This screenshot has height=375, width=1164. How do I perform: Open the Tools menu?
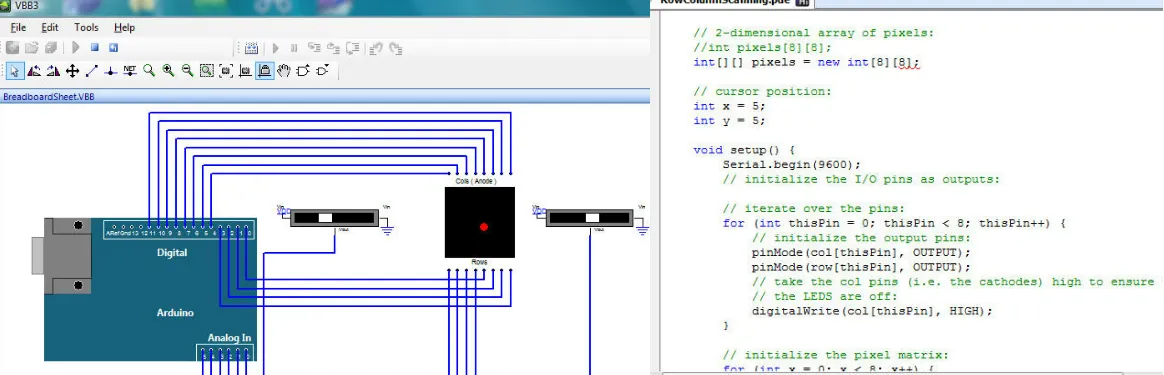point(86,27)
